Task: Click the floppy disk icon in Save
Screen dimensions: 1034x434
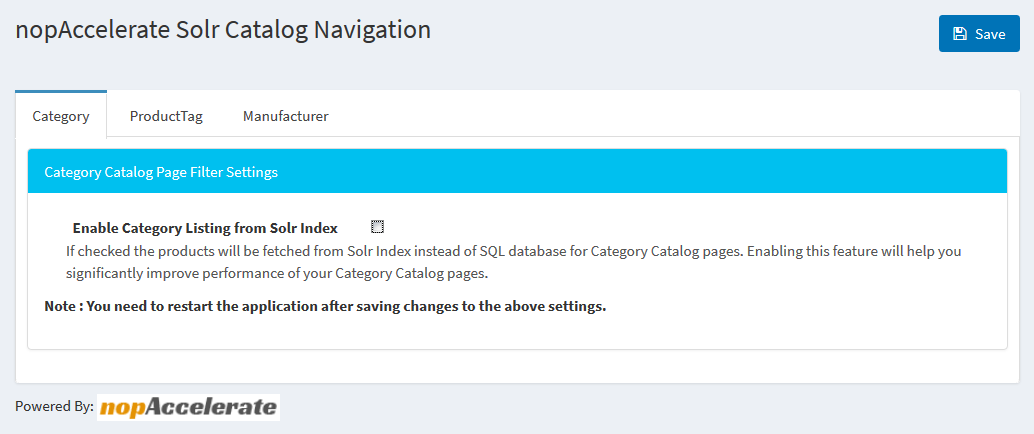Action: click(960, 34)
